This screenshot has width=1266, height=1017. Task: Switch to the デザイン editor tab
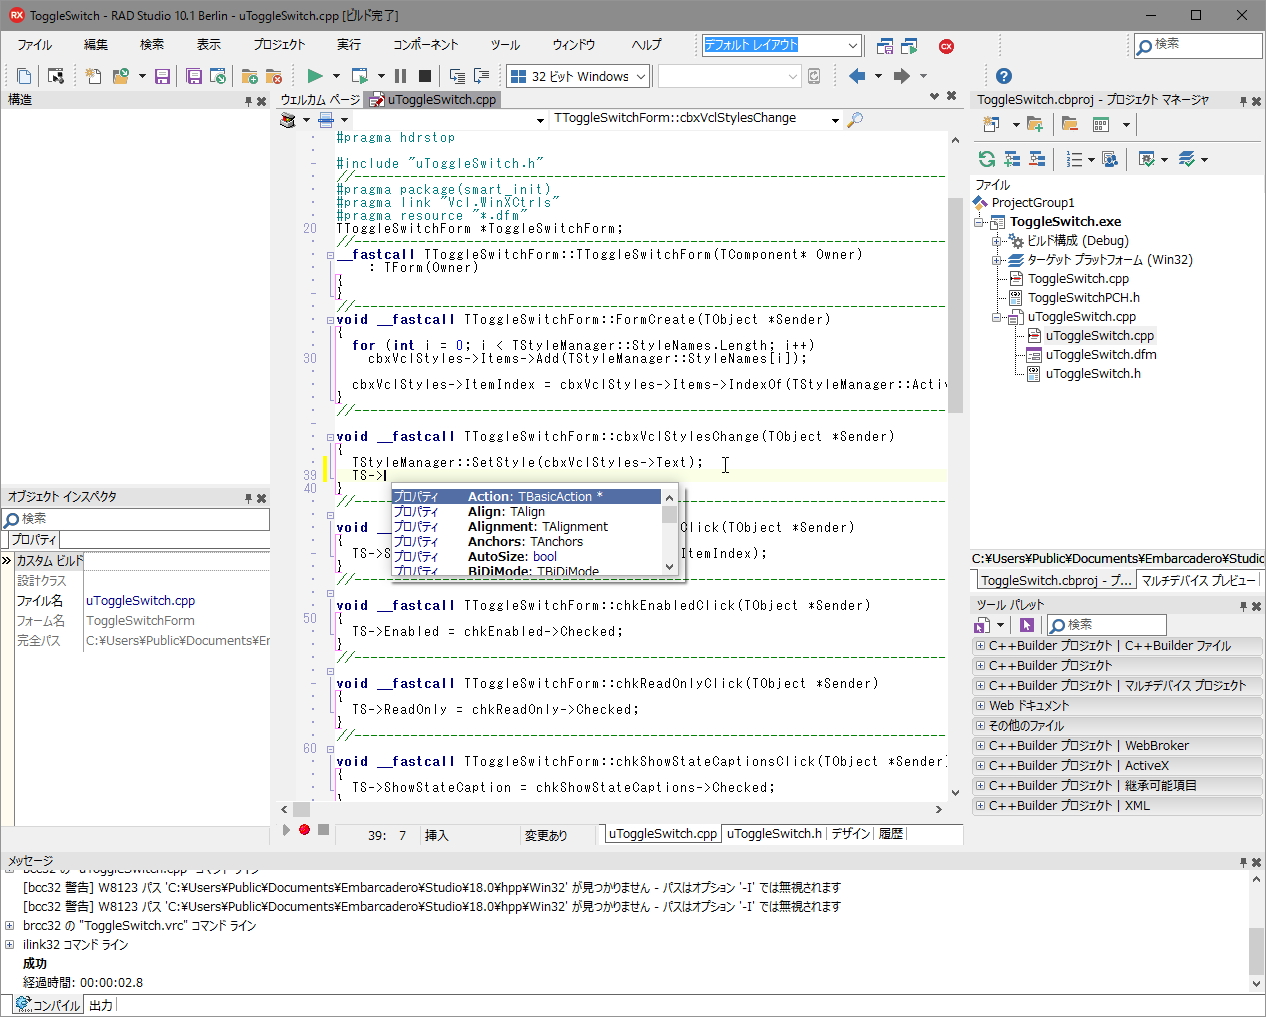(x=850, y=834)
